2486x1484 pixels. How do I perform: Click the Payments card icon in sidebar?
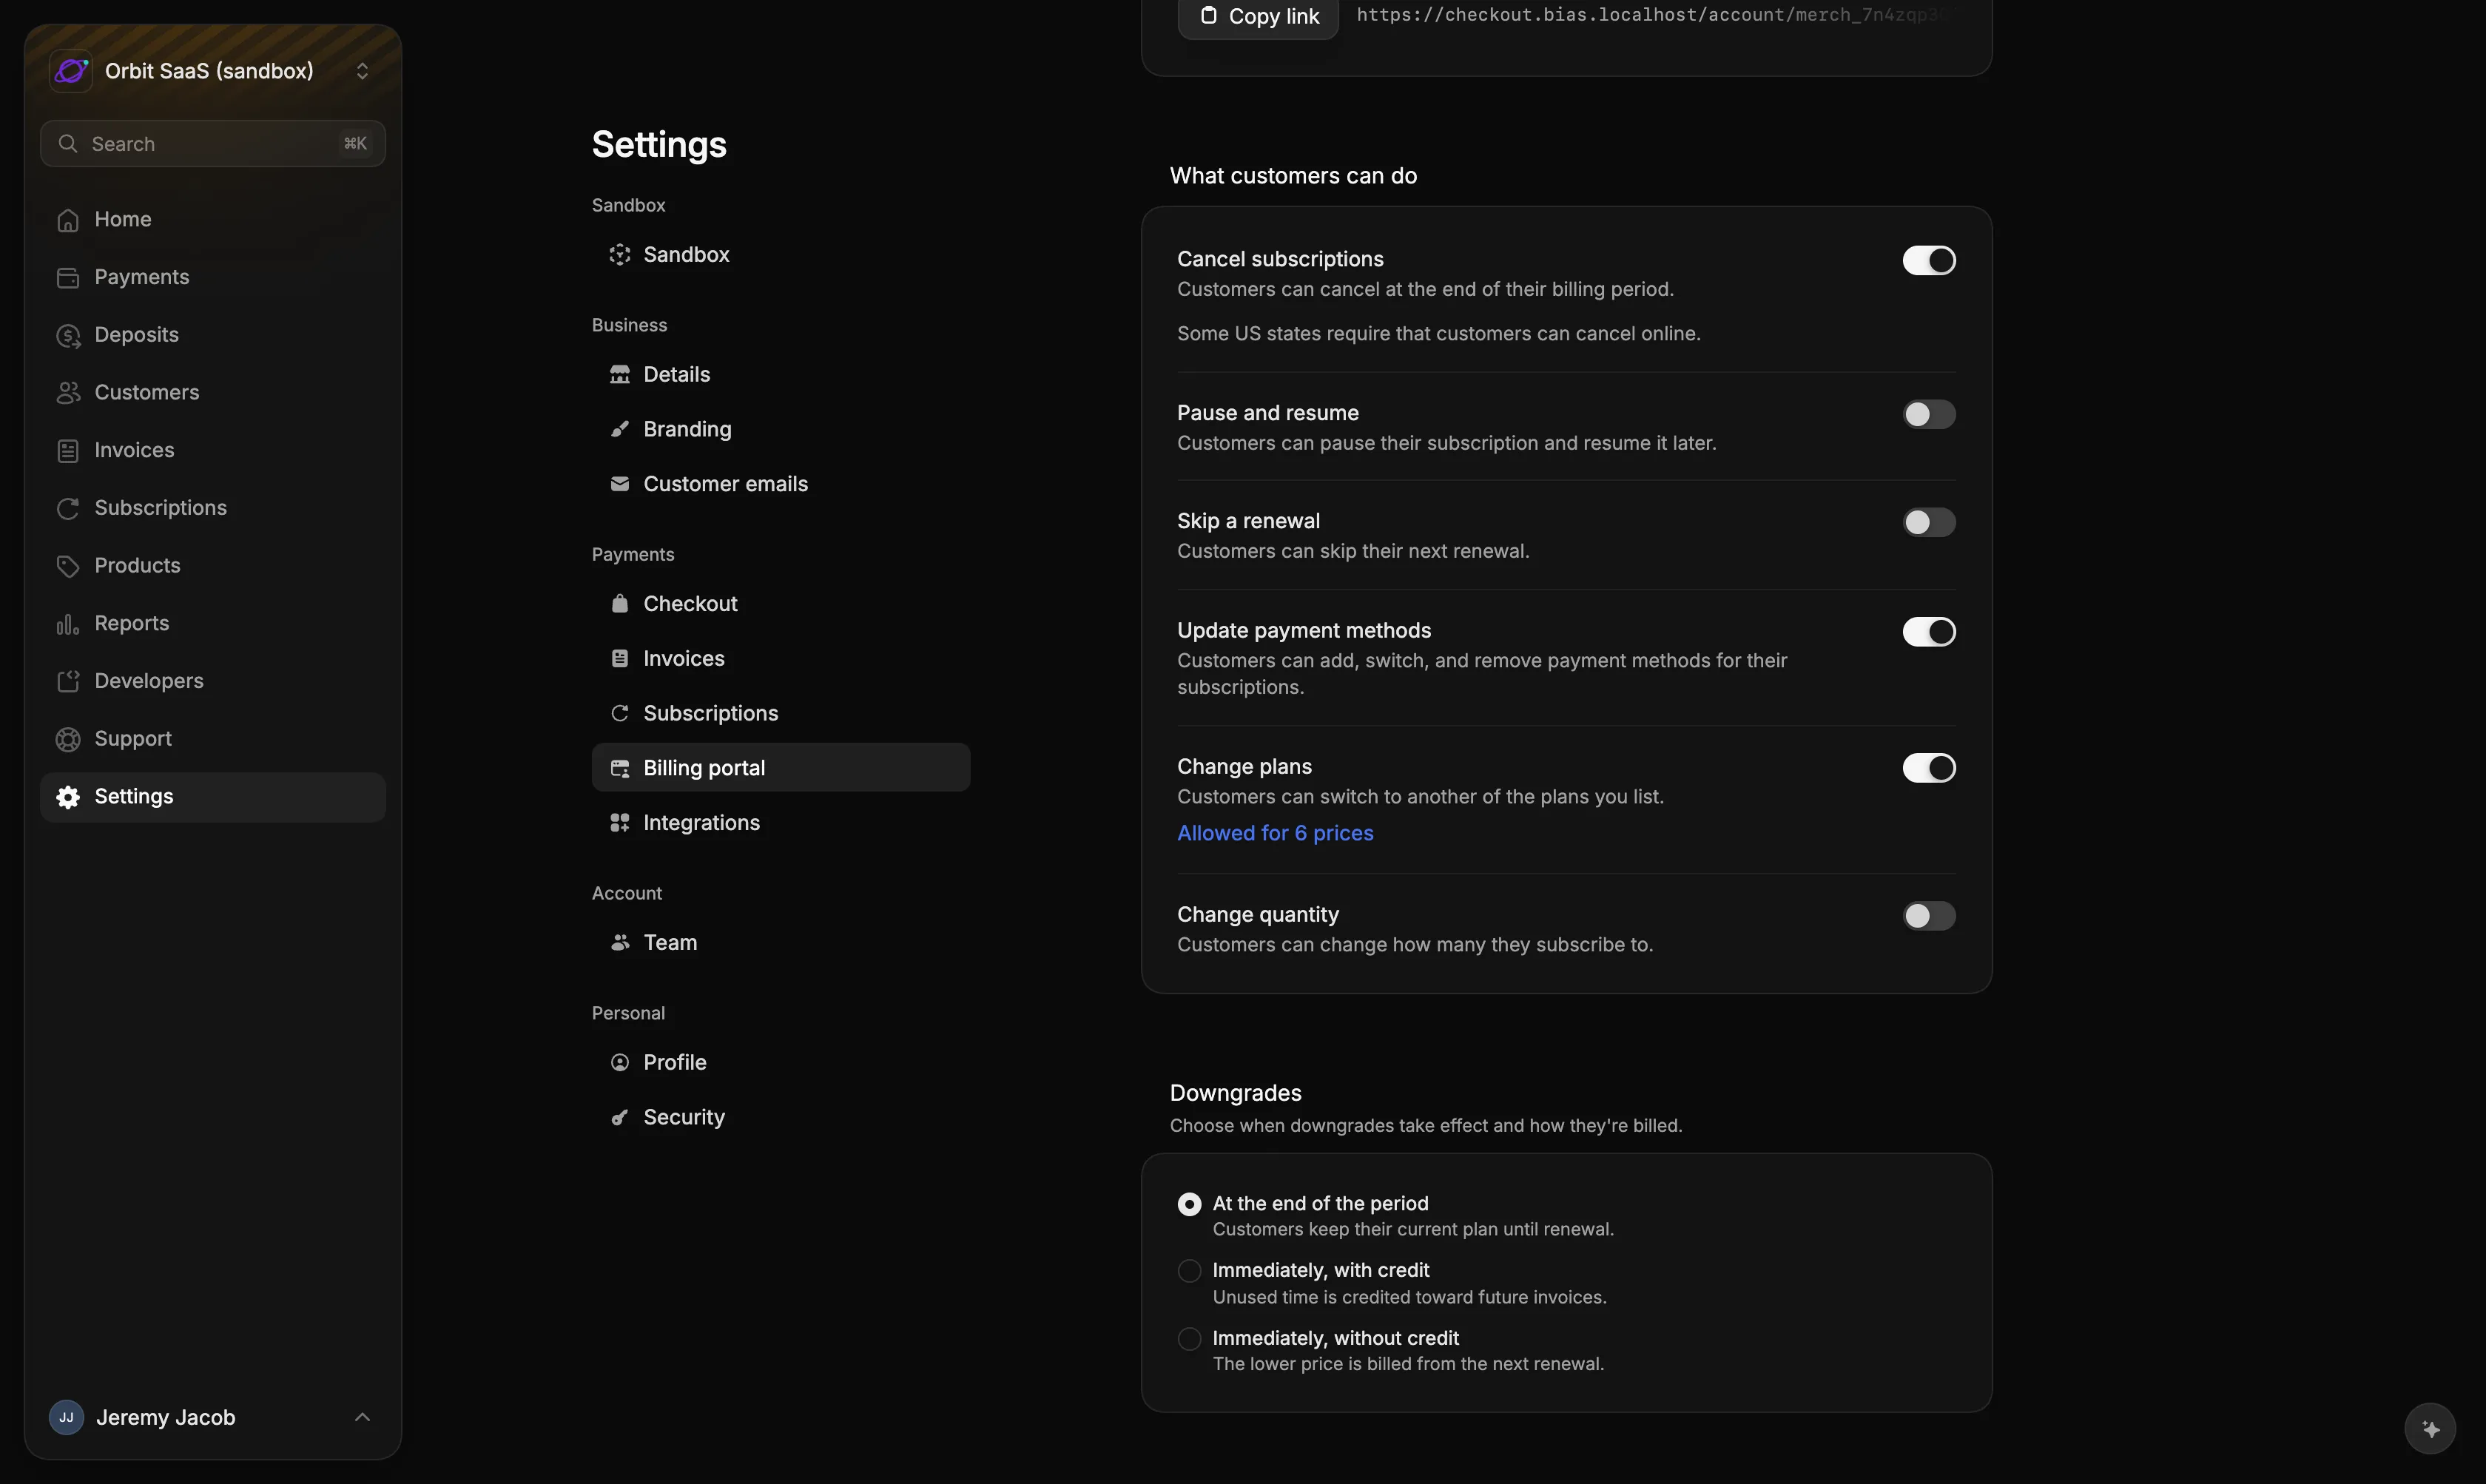point(68,278)
